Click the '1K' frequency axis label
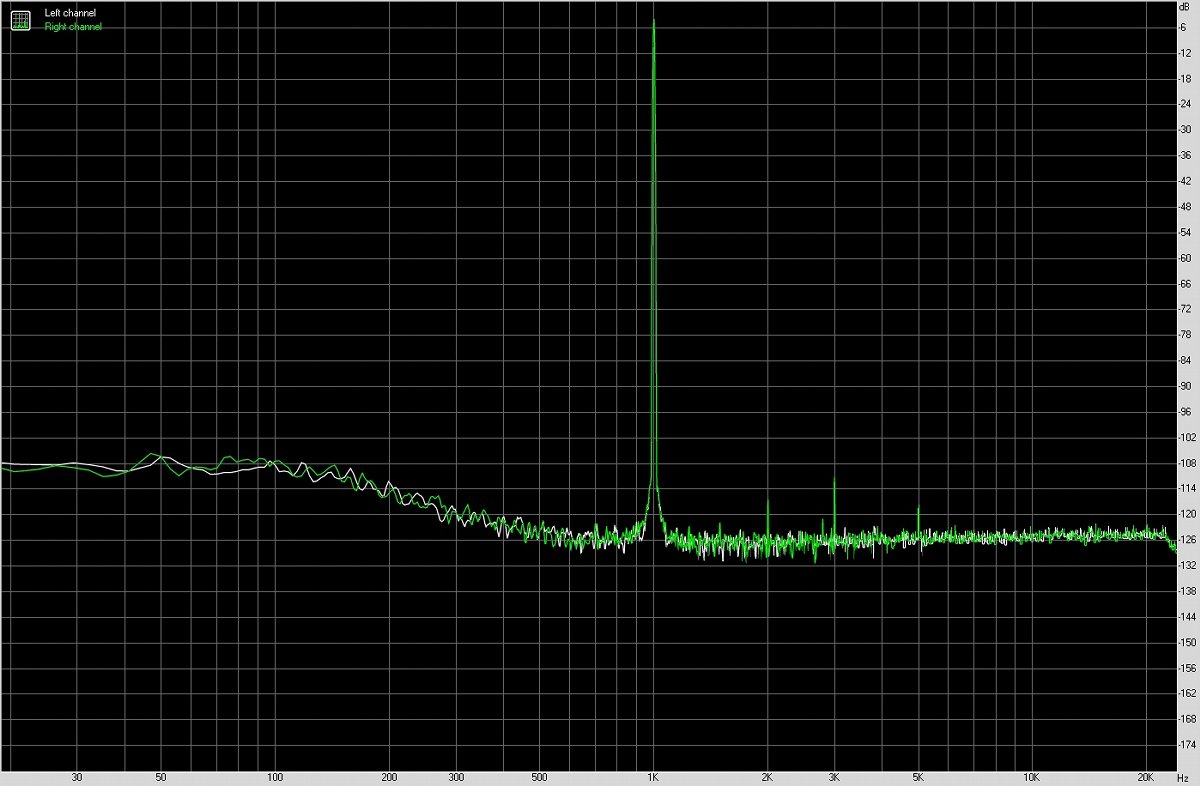This screenshot has width=1200, height=786. point(653,777)
